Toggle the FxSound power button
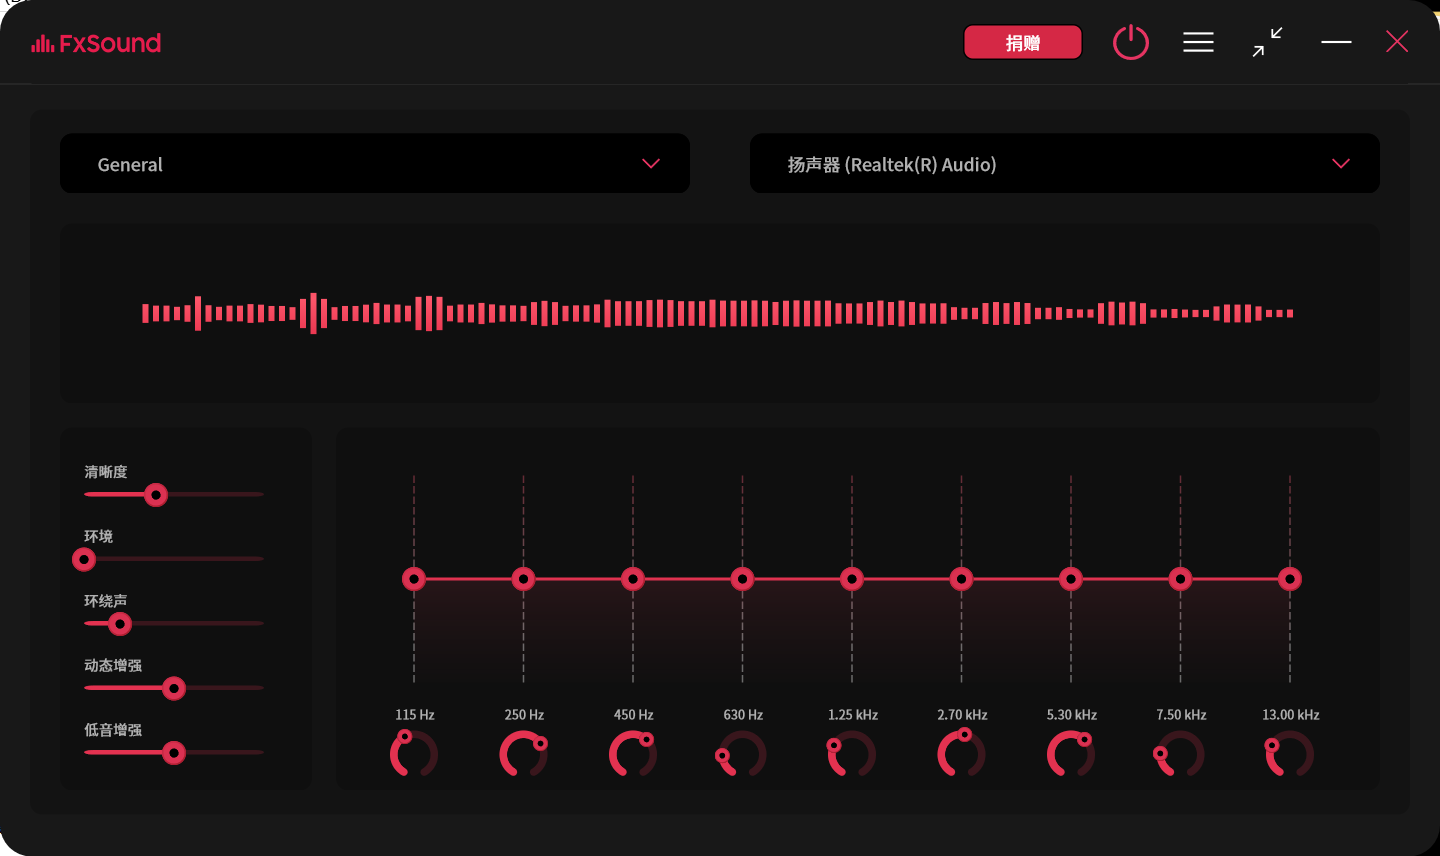This screenshot has height=856, width=1440. click(x=1131, y=42)
